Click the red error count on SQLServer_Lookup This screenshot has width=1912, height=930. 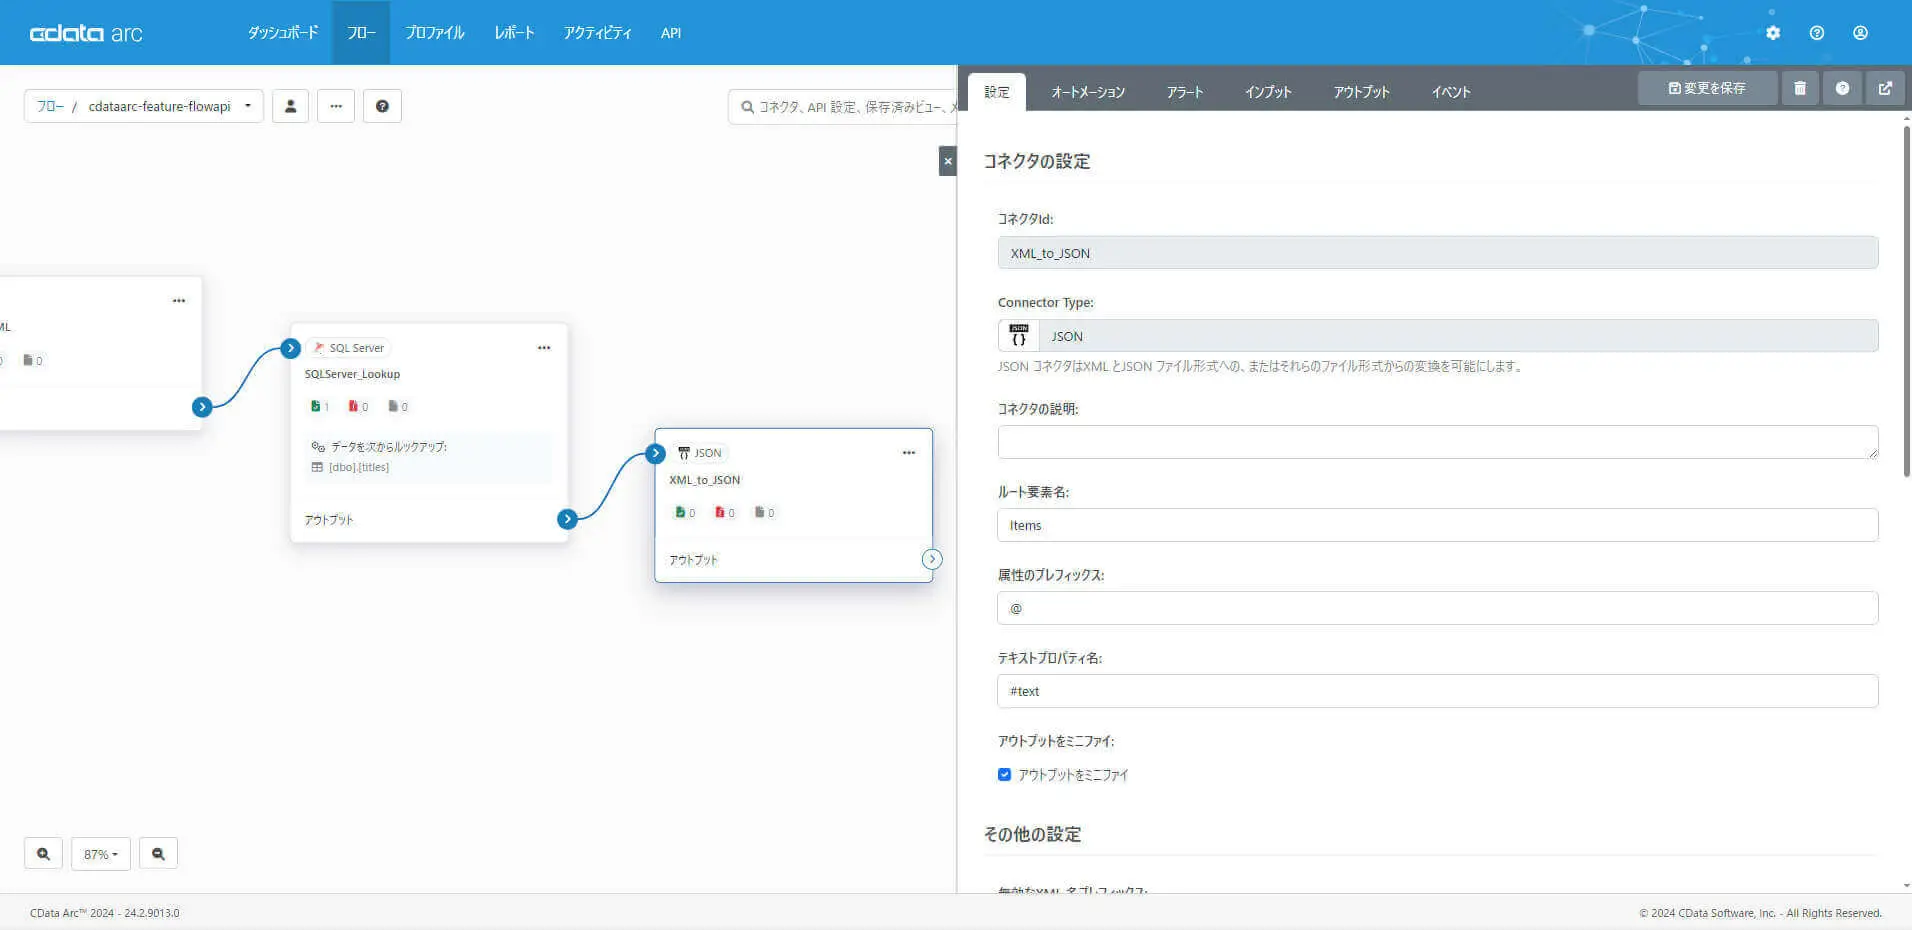[x=358, y=406]
